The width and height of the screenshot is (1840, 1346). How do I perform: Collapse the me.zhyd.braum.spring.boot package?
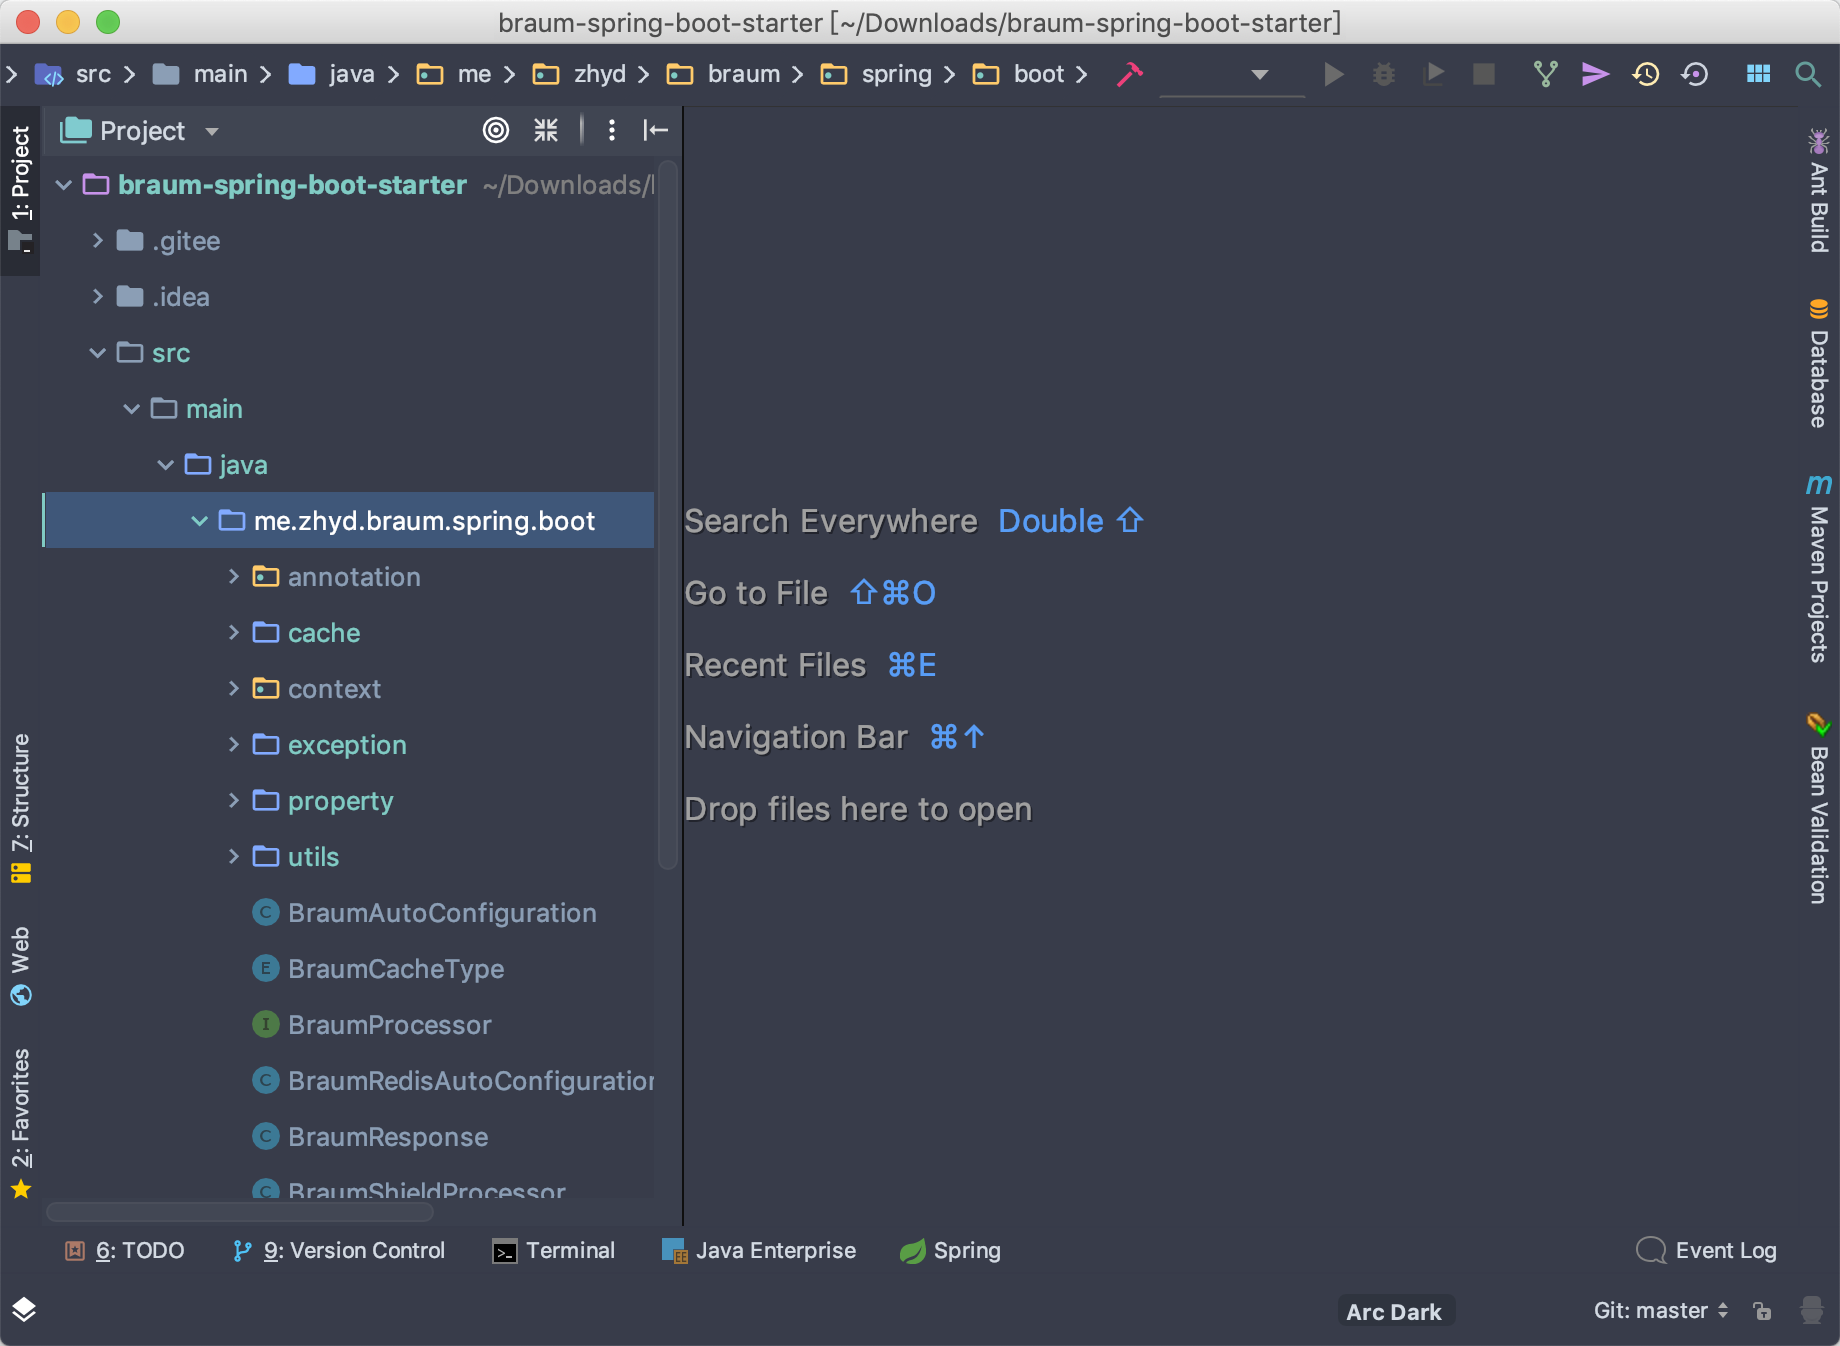click(200, 521)
